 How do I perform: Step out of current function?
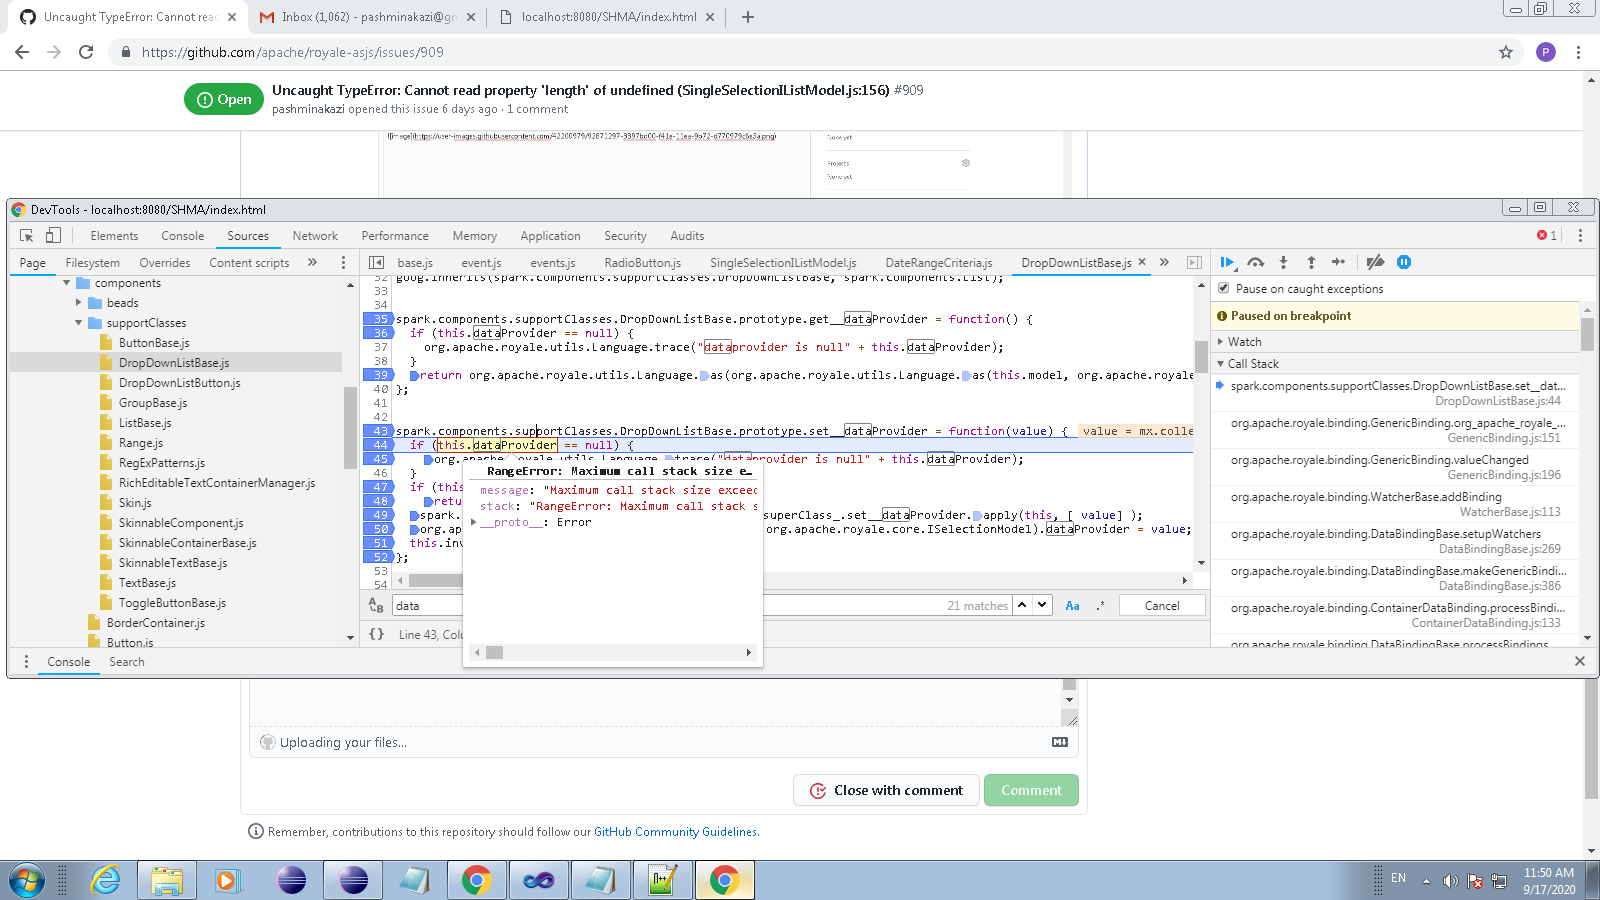pyautogui.click(x=1311, y=262)
